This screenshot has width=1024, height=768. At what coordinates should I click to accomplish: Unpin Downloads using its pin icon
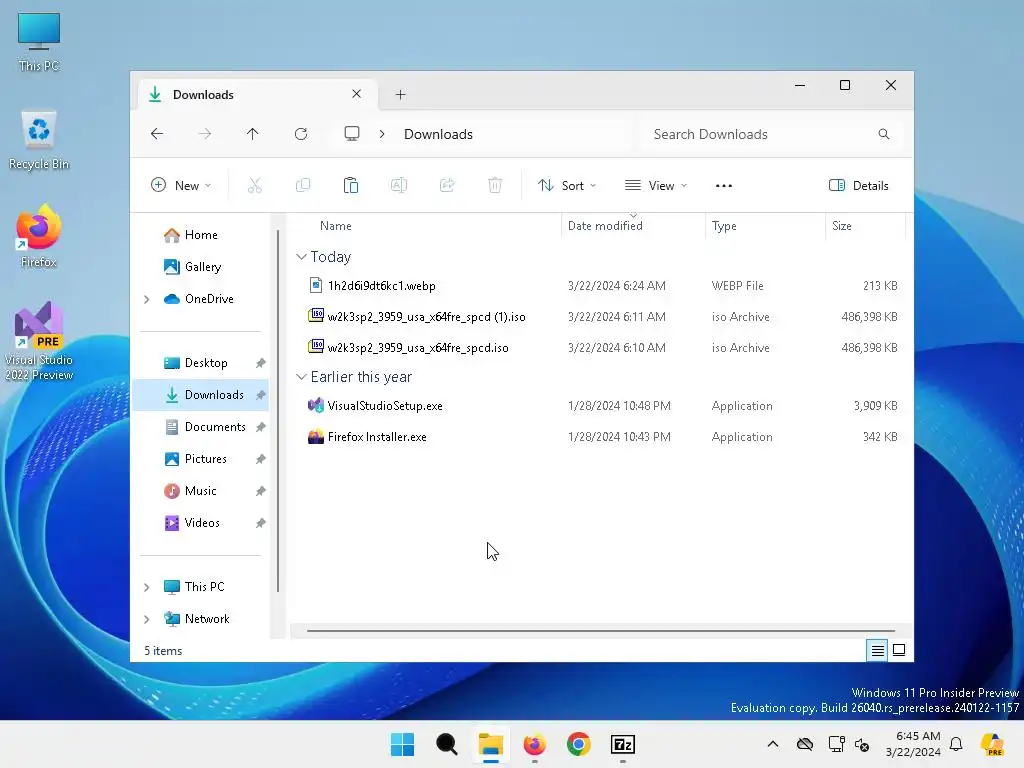point(261,395)
